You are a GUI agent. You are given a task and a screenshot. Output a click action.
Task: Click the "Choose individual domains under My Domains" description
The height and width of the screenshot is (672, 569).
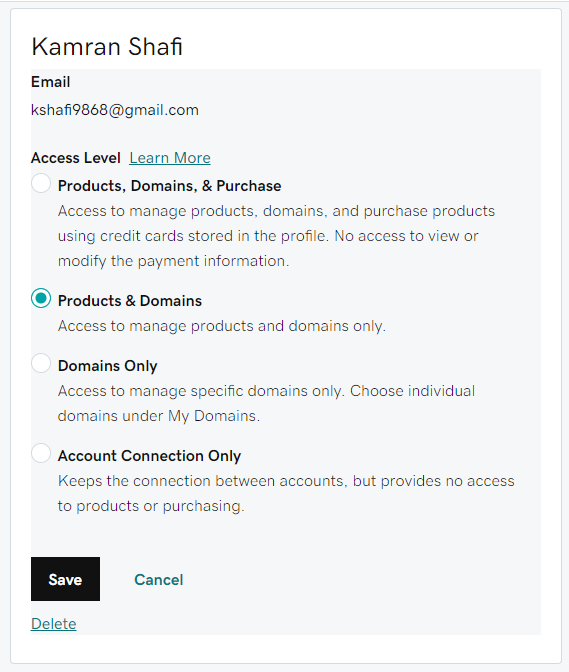click(x=267, y=403)
